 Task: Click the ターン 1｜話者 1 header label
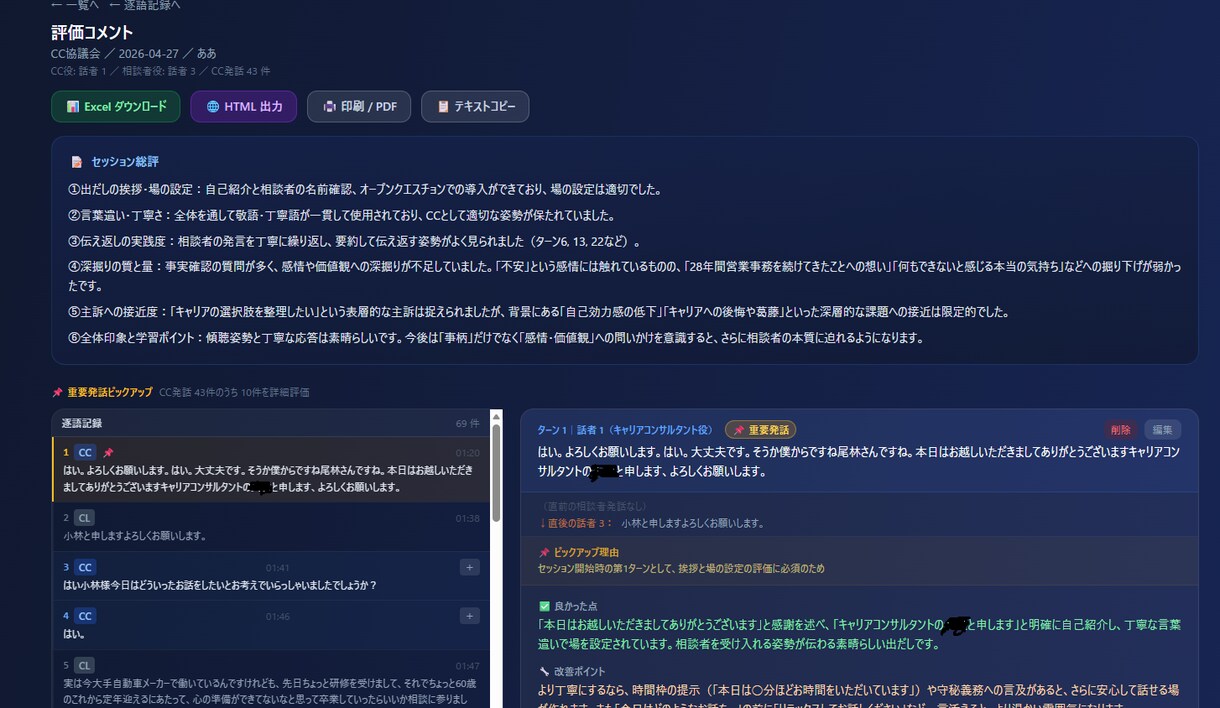tap(625, 430)
